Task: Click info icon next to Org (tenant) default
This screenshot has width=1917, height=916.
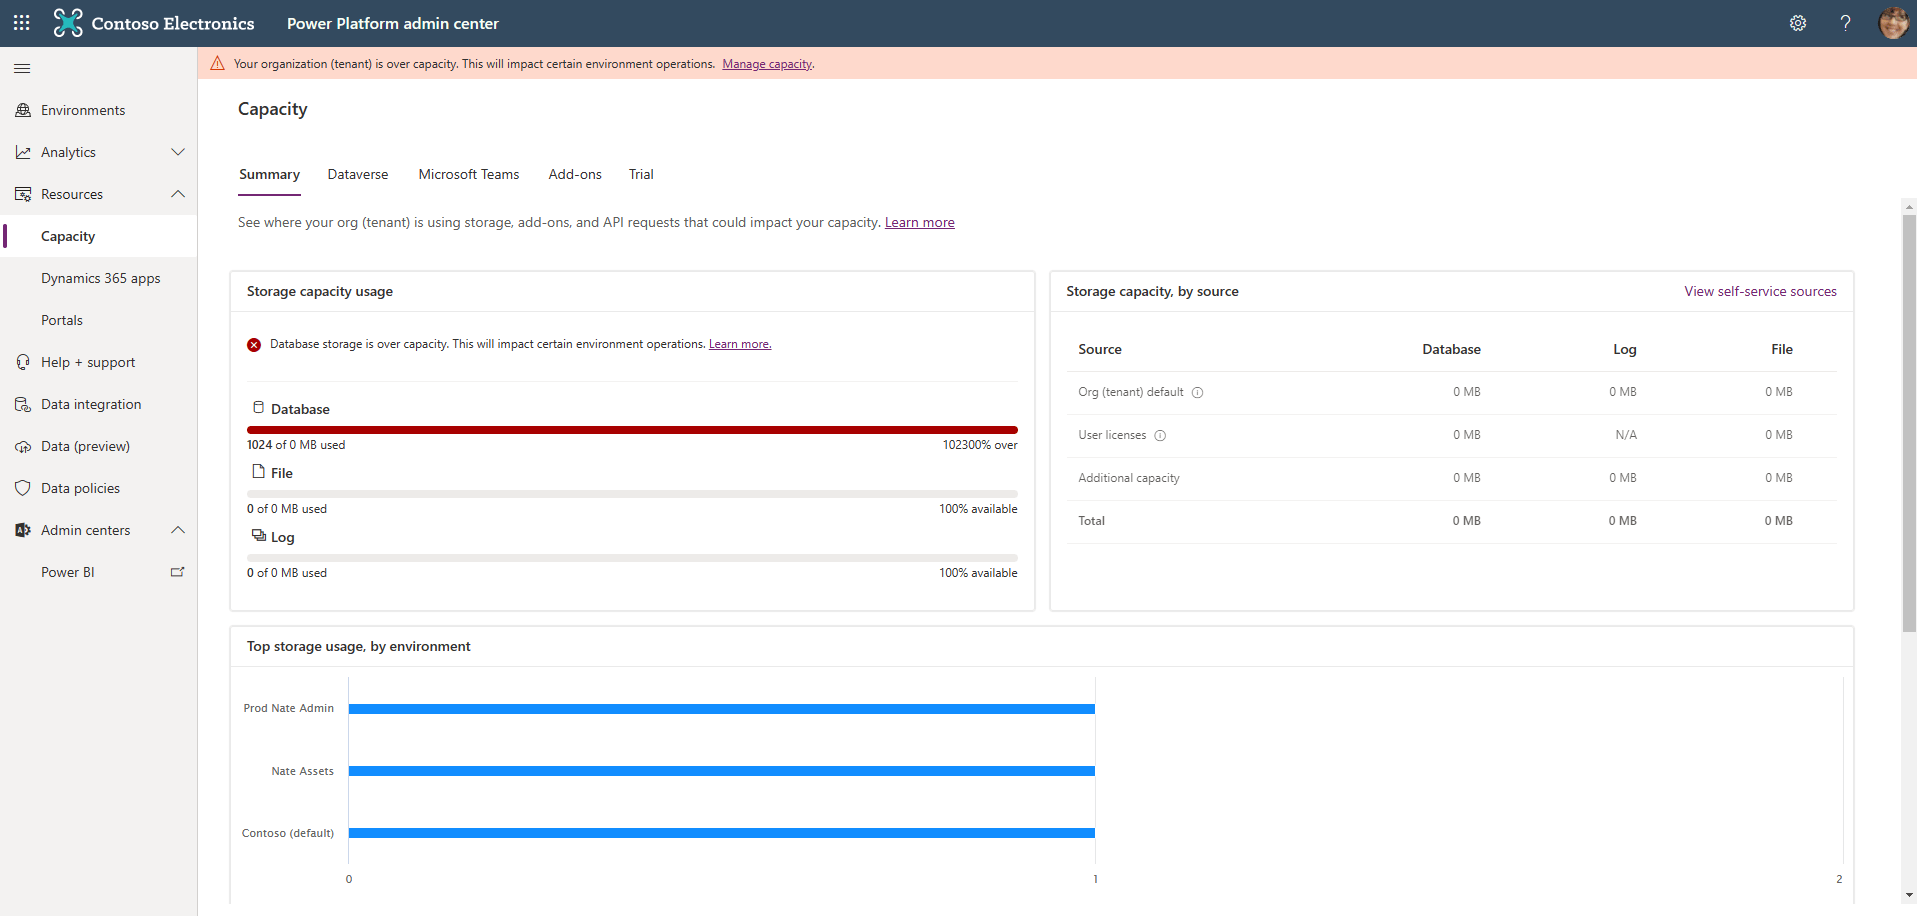Action: click(1197, 393)
